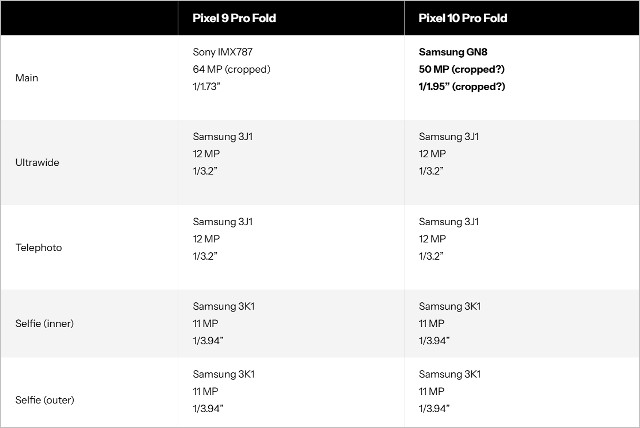This screenshot has width=640, height=428.
Task: Click 1/3.2" in Pixel 10 Ultrawide cell
Action: click(x=431, y=171)
